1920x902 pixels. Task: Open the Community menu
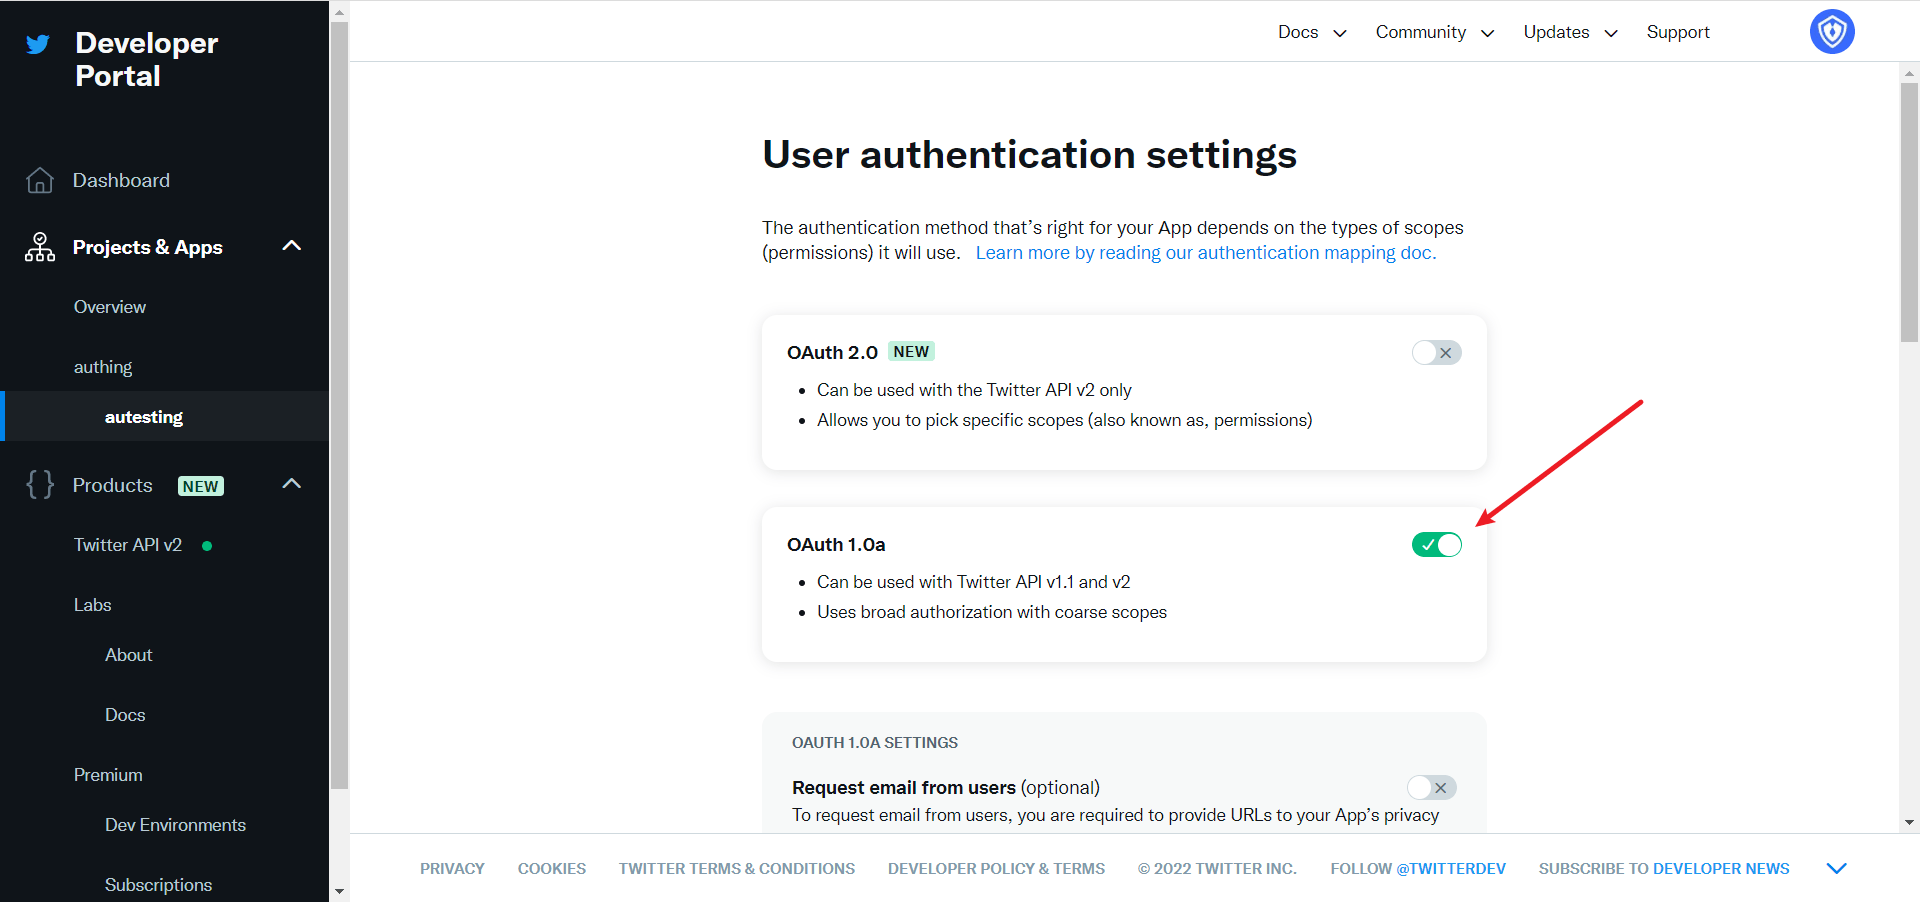point(1434,32)
